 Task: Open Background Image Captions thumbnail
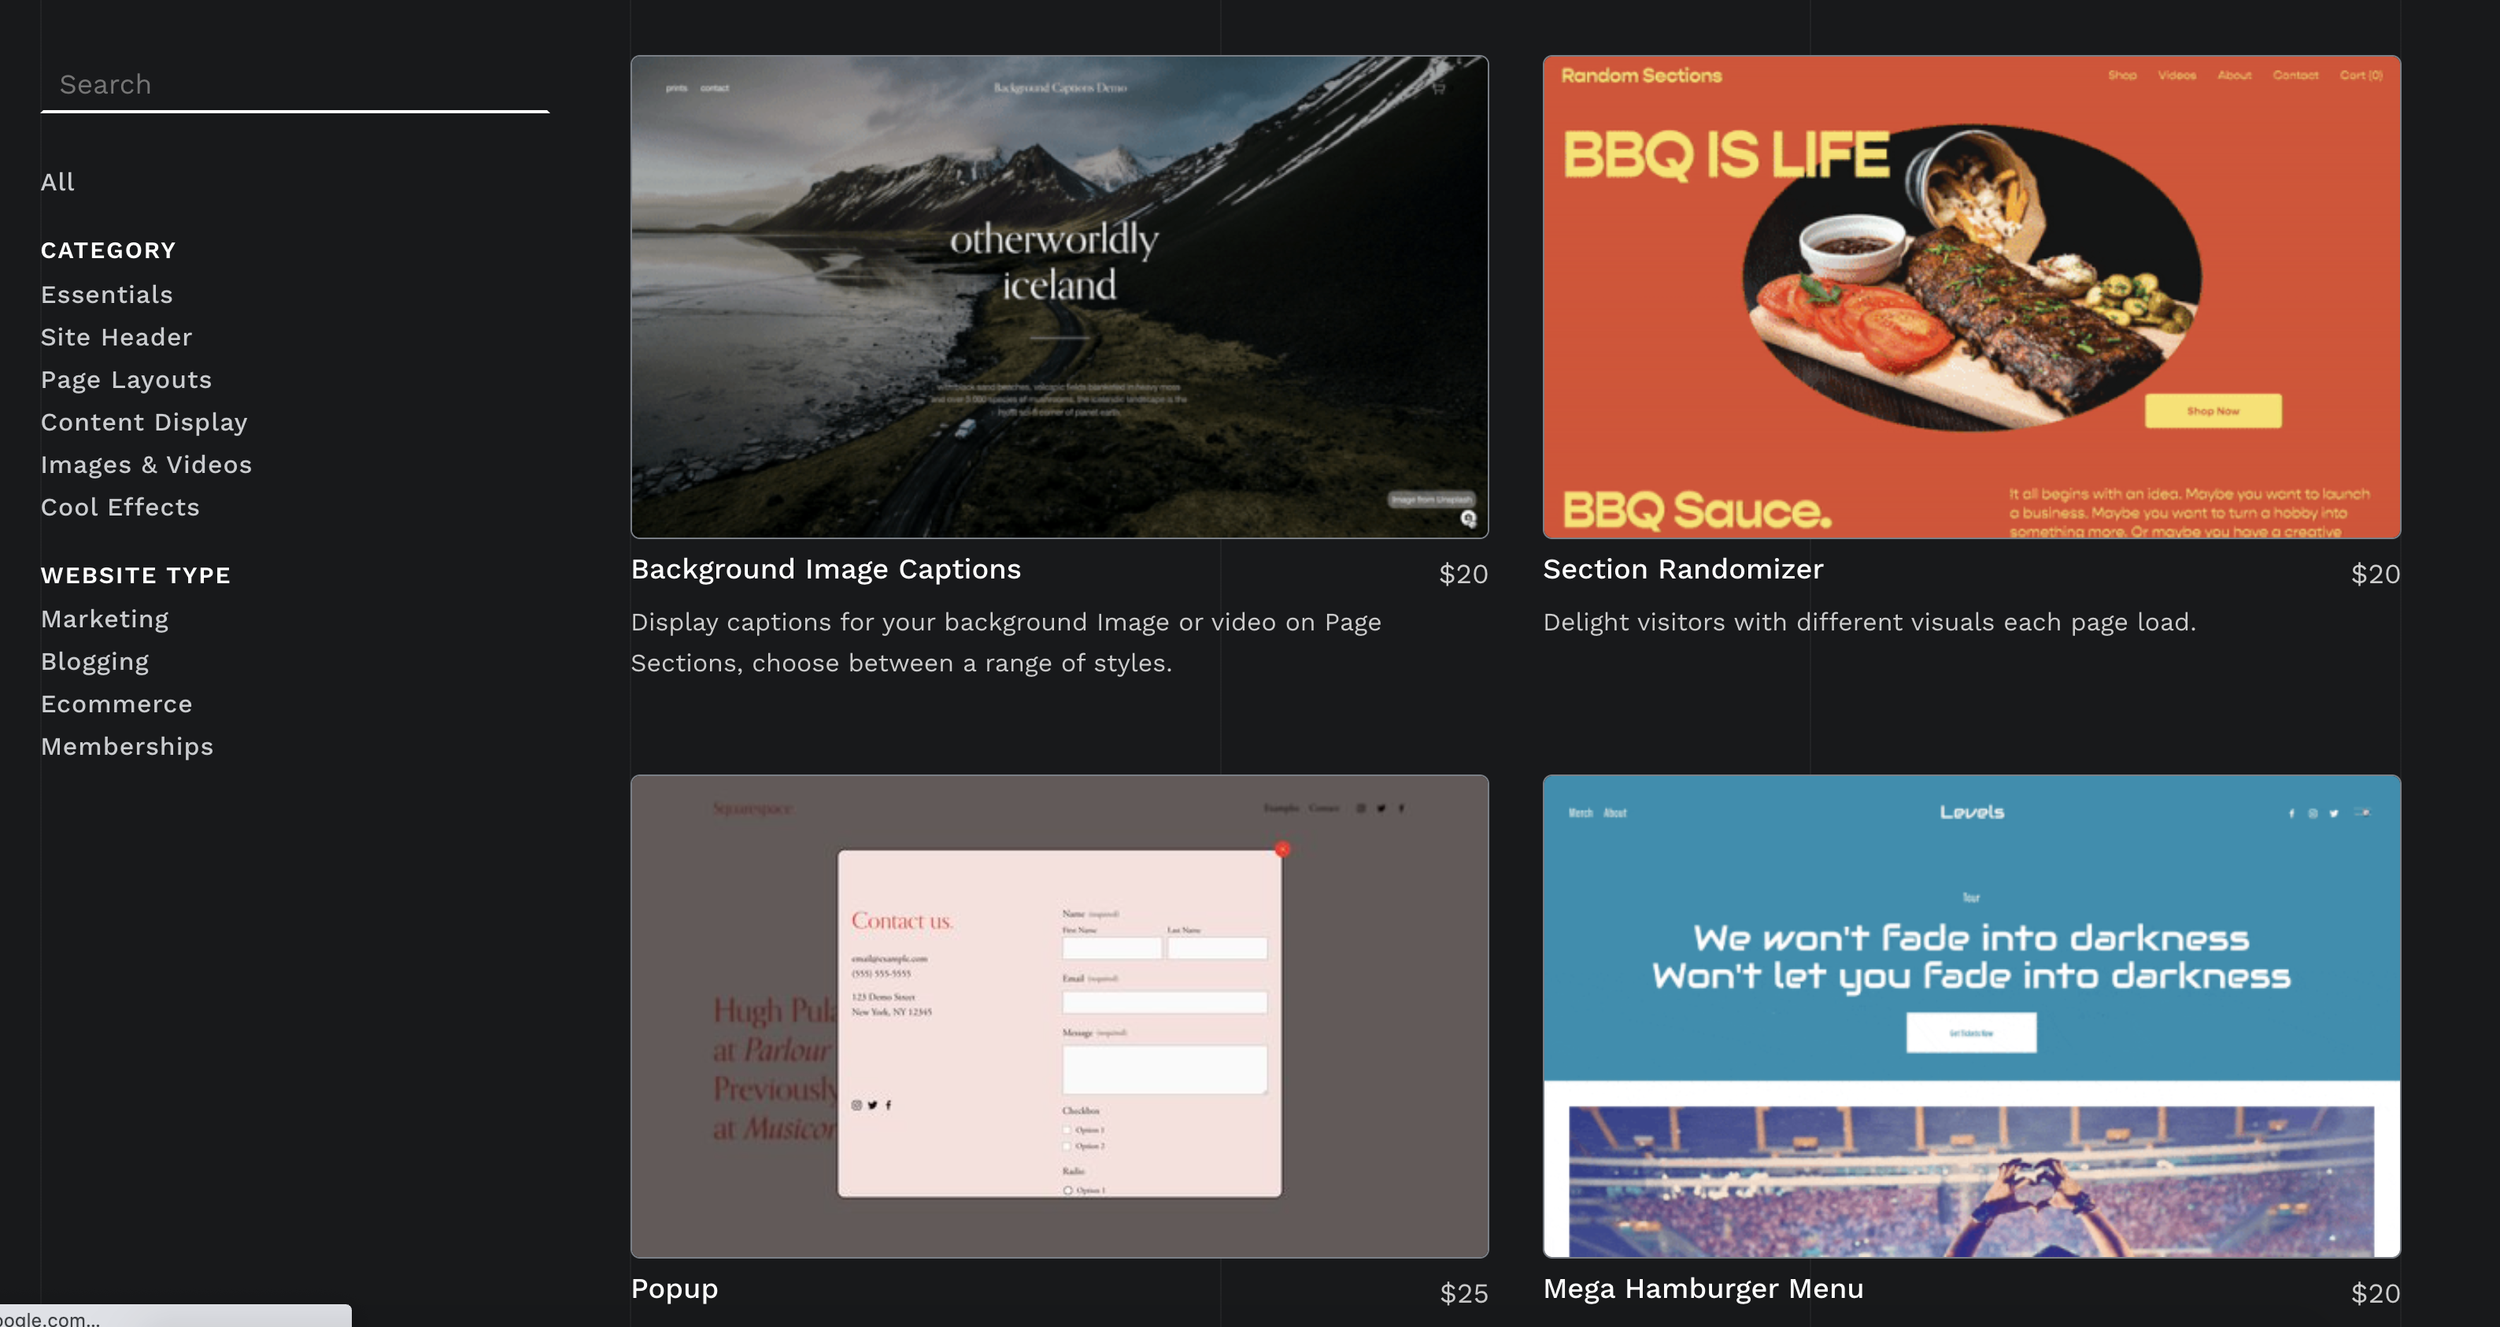pos(1059,297)
